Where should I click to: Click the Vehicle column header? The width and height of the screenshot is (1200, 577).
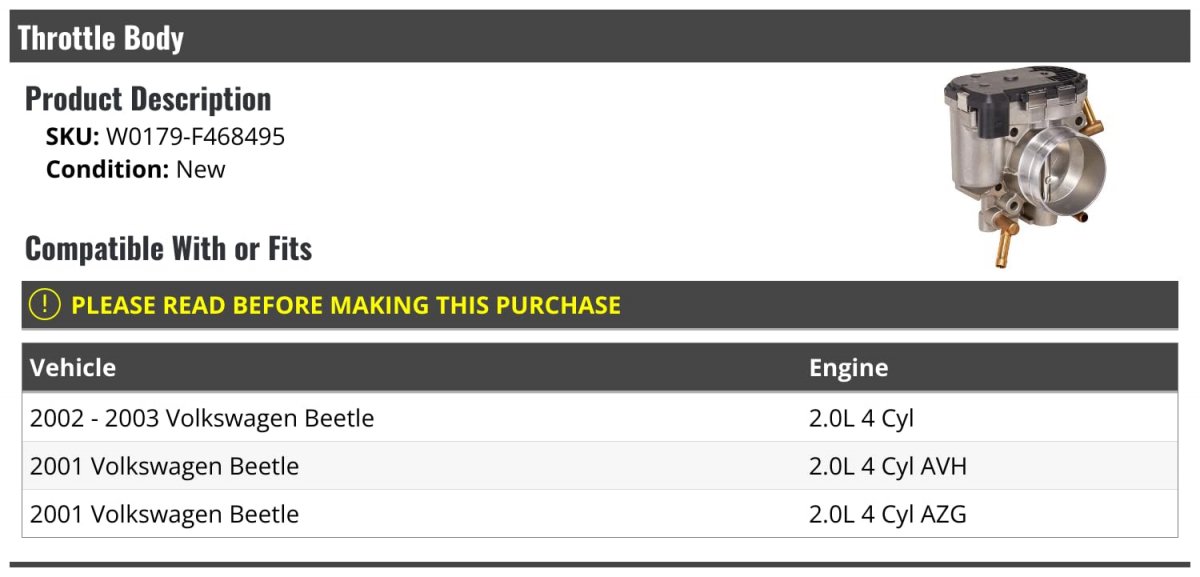coord(73,368)
